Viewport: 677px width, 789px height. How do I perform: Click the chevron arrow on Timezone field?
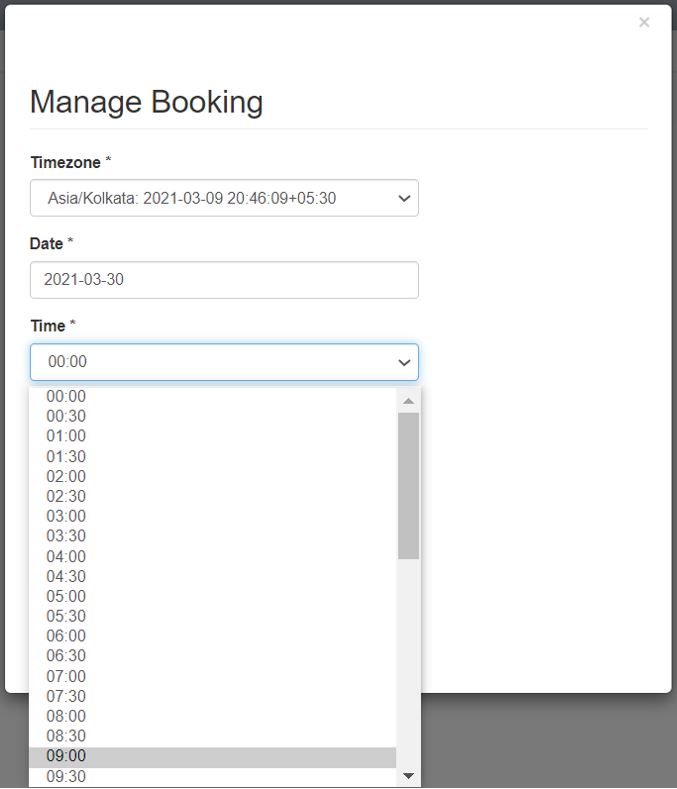tap(404, 198)
